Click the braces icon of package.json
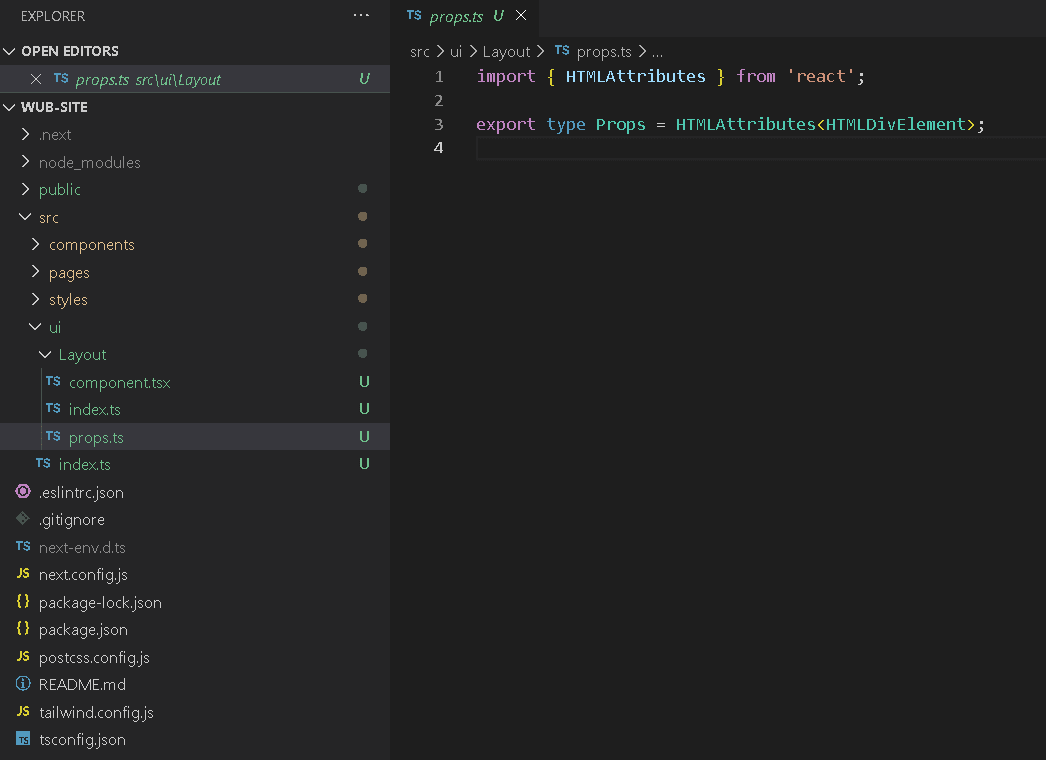The height and width of the screenshot is (760, 1046). tap(23, 629)
